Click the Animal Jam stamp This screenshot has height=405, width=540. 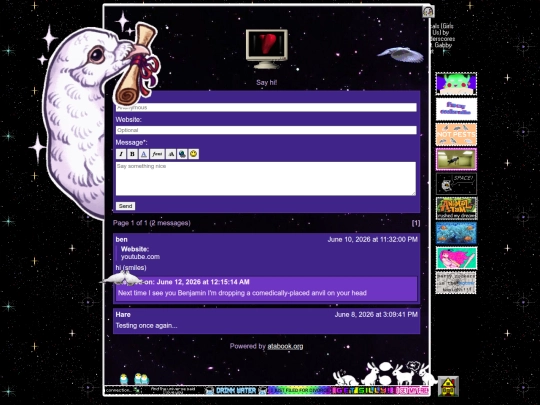click(456, 208)
